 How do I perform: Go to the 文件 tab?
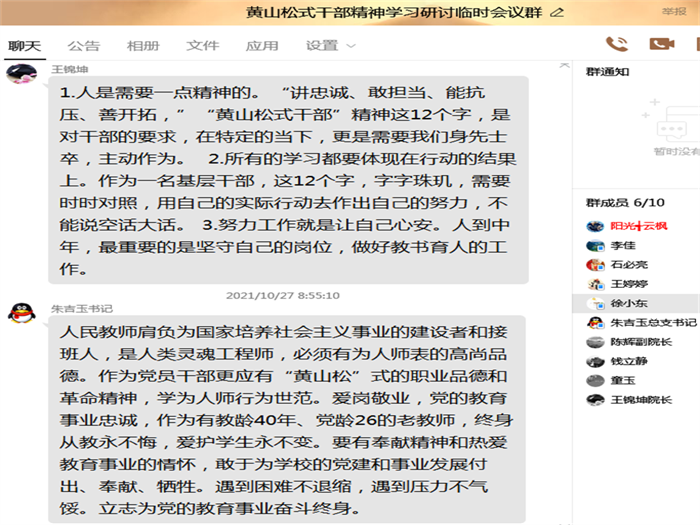click(x=203, y=46)
